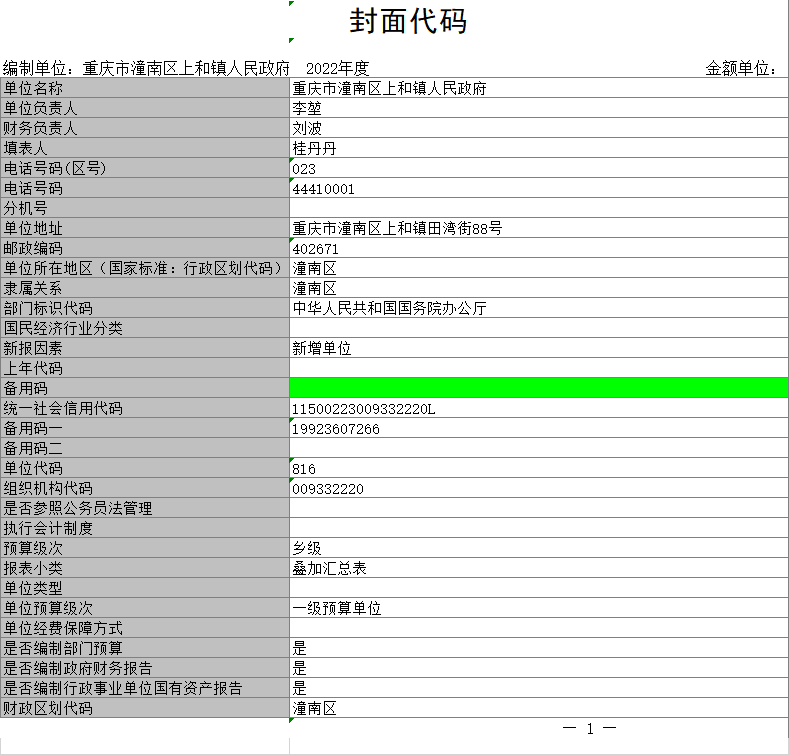Click the 电话号码(区号) label cell

pos(145,168)
